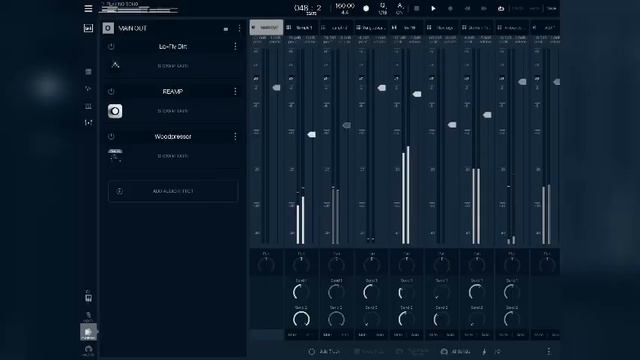Click the headphone-shaped icon at sidebar bottom

(x=88, y=350)
